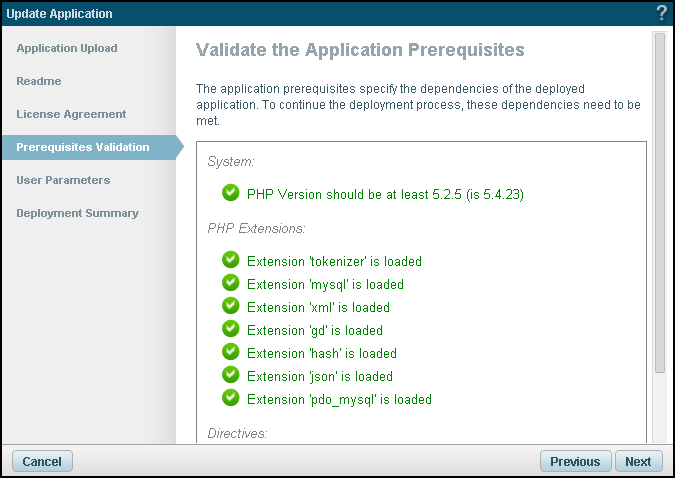Go back with the Previous button
Screen dimensions: 675x478
click(x=575, y=461)
